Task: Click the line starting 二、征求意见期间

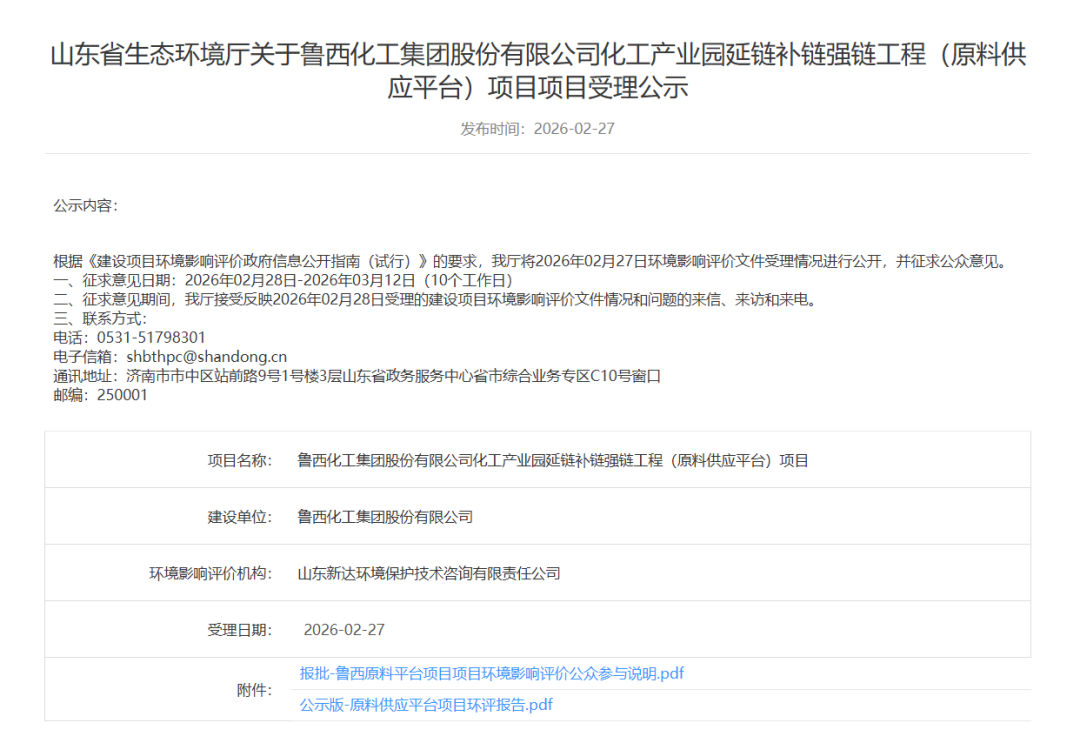Action: 435,300
